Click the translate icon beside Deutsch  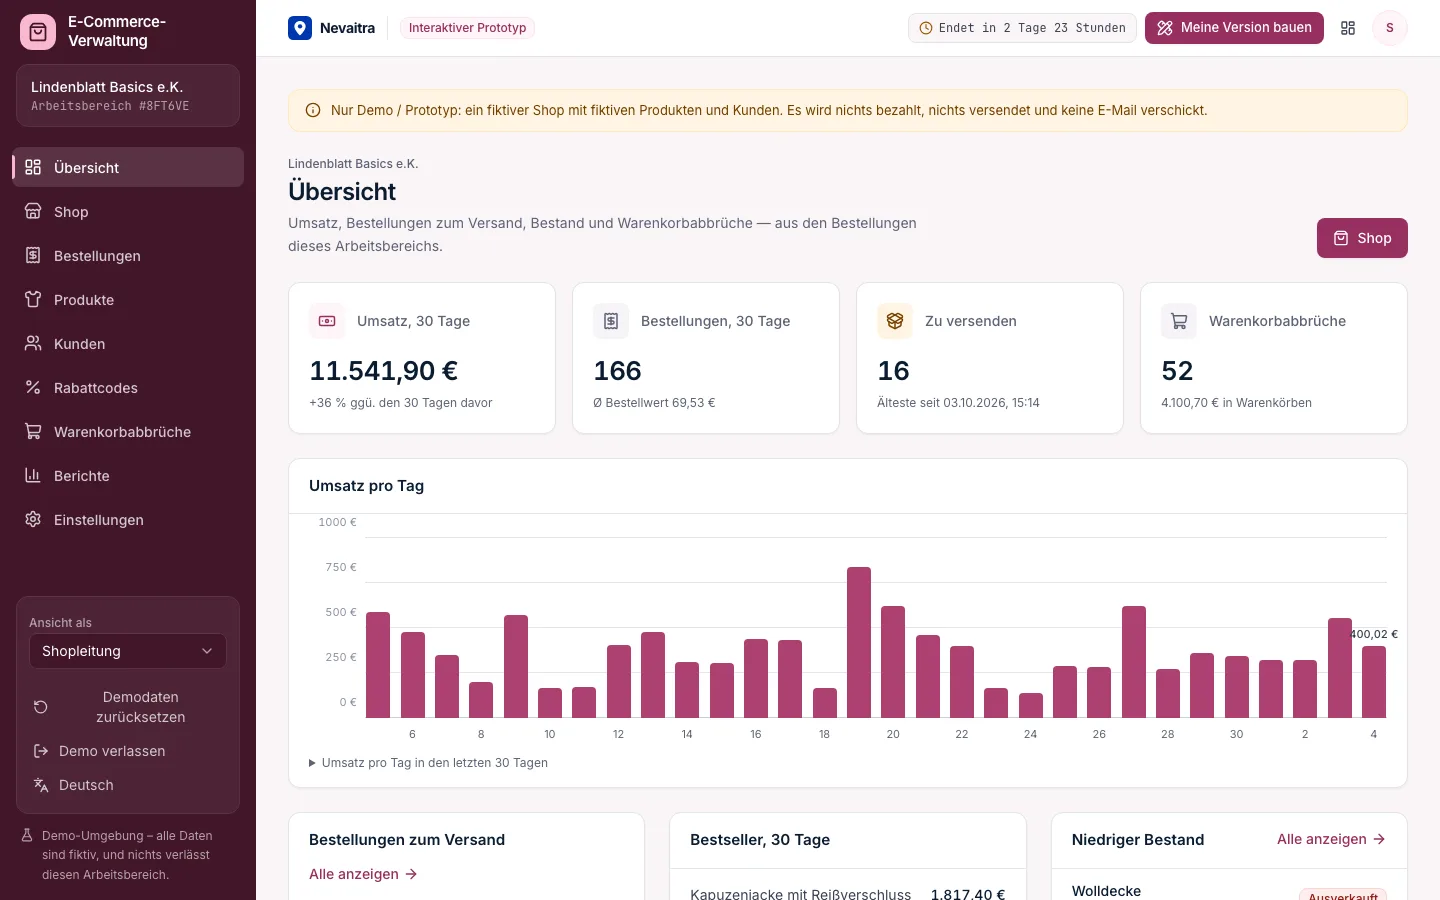point(41,785)
